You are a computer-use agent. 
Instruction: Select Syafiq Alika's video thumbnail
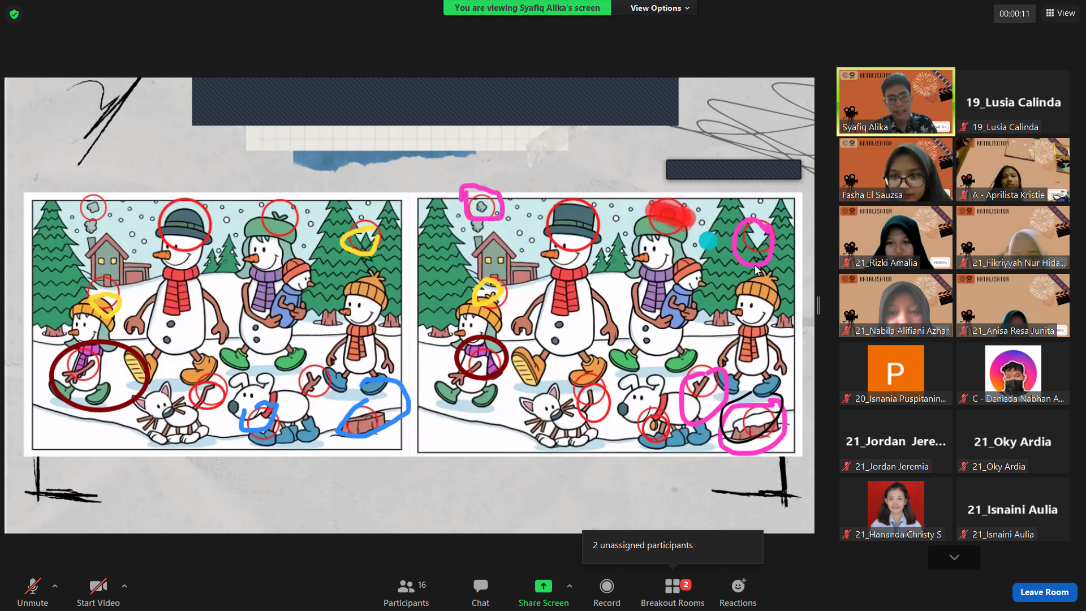pyautogui.click(x=896, y=101)
